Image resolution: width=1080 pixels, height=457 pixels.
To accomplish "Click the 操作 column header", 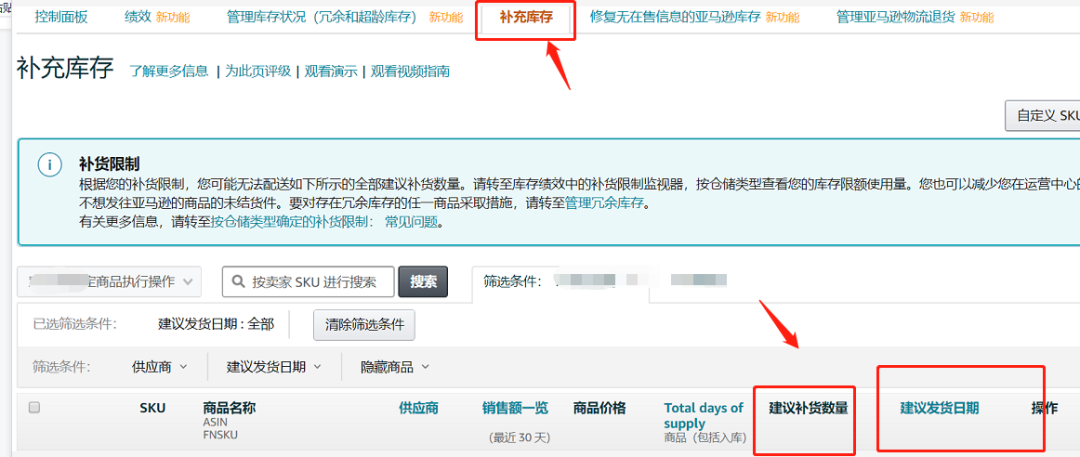I will coord(1044,408).
